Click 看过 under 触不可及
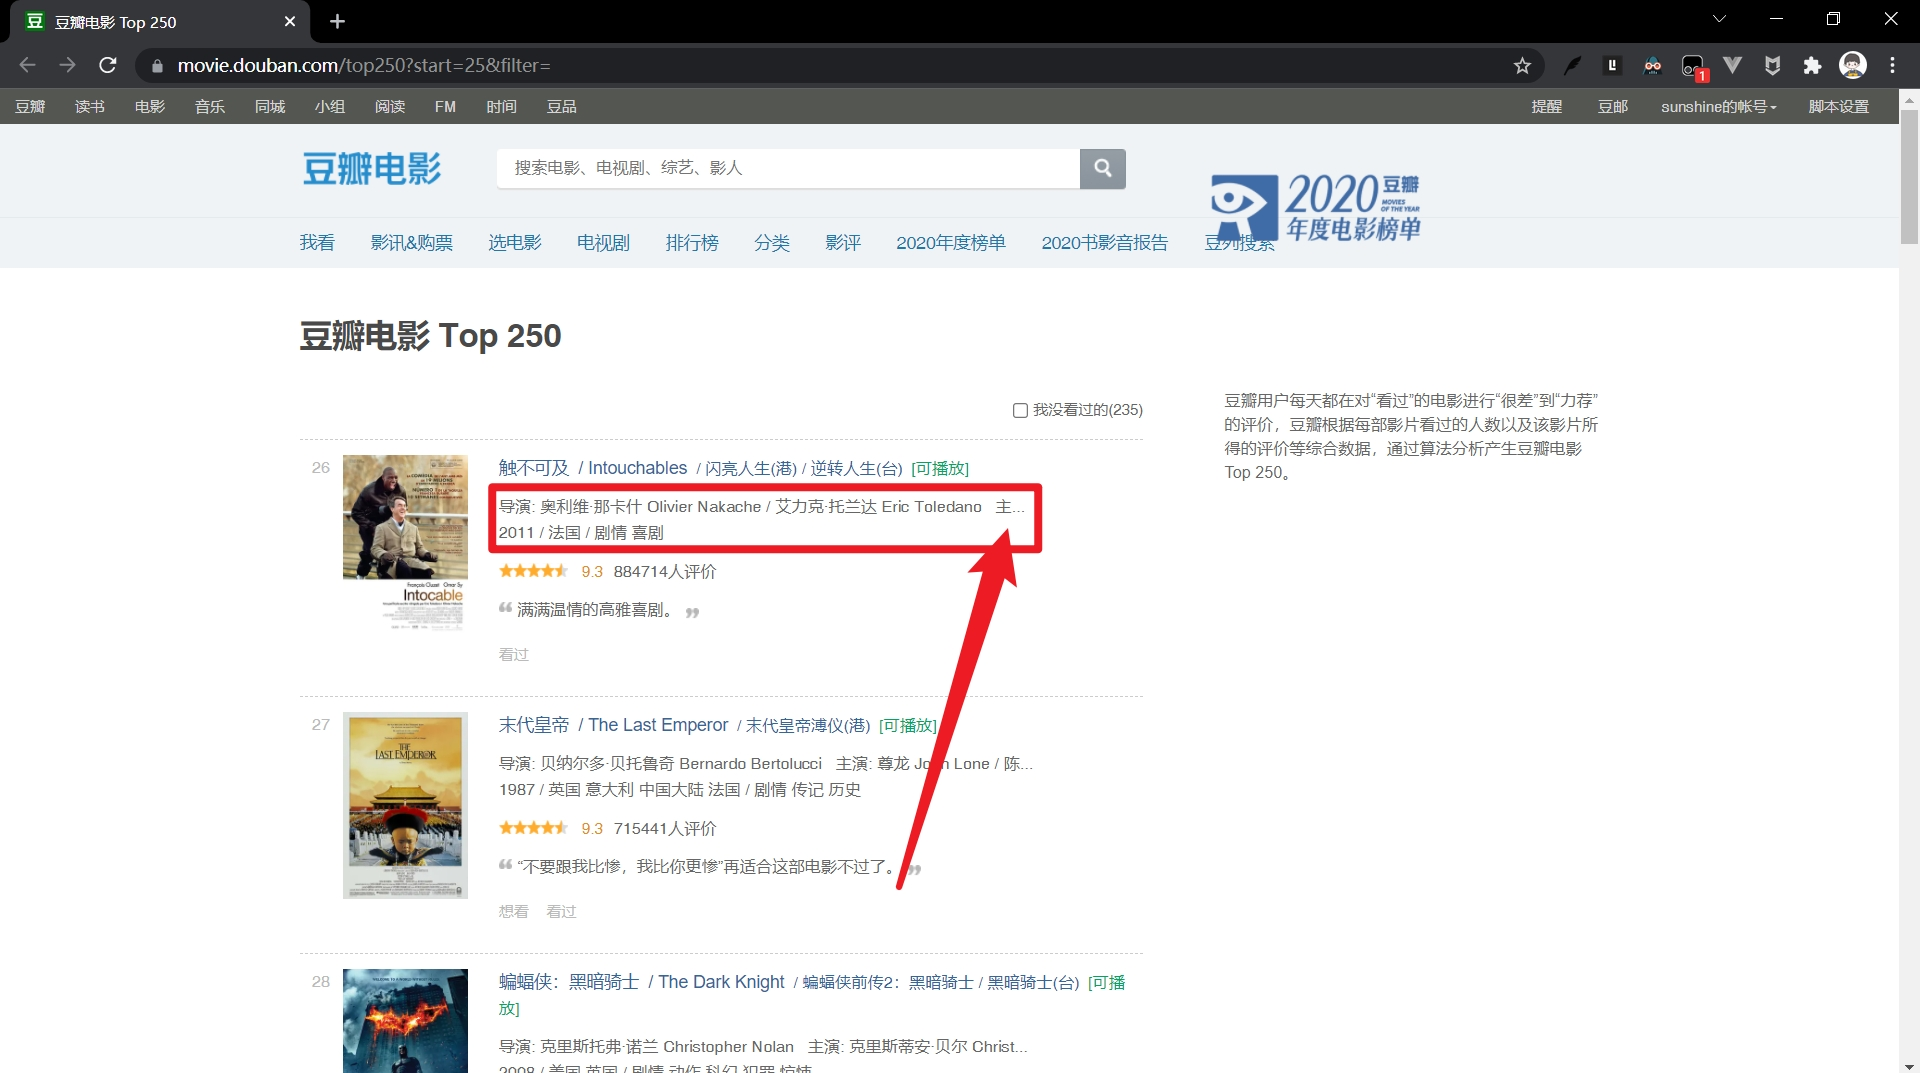1920x1073 pixels. (x=514, y=655)
